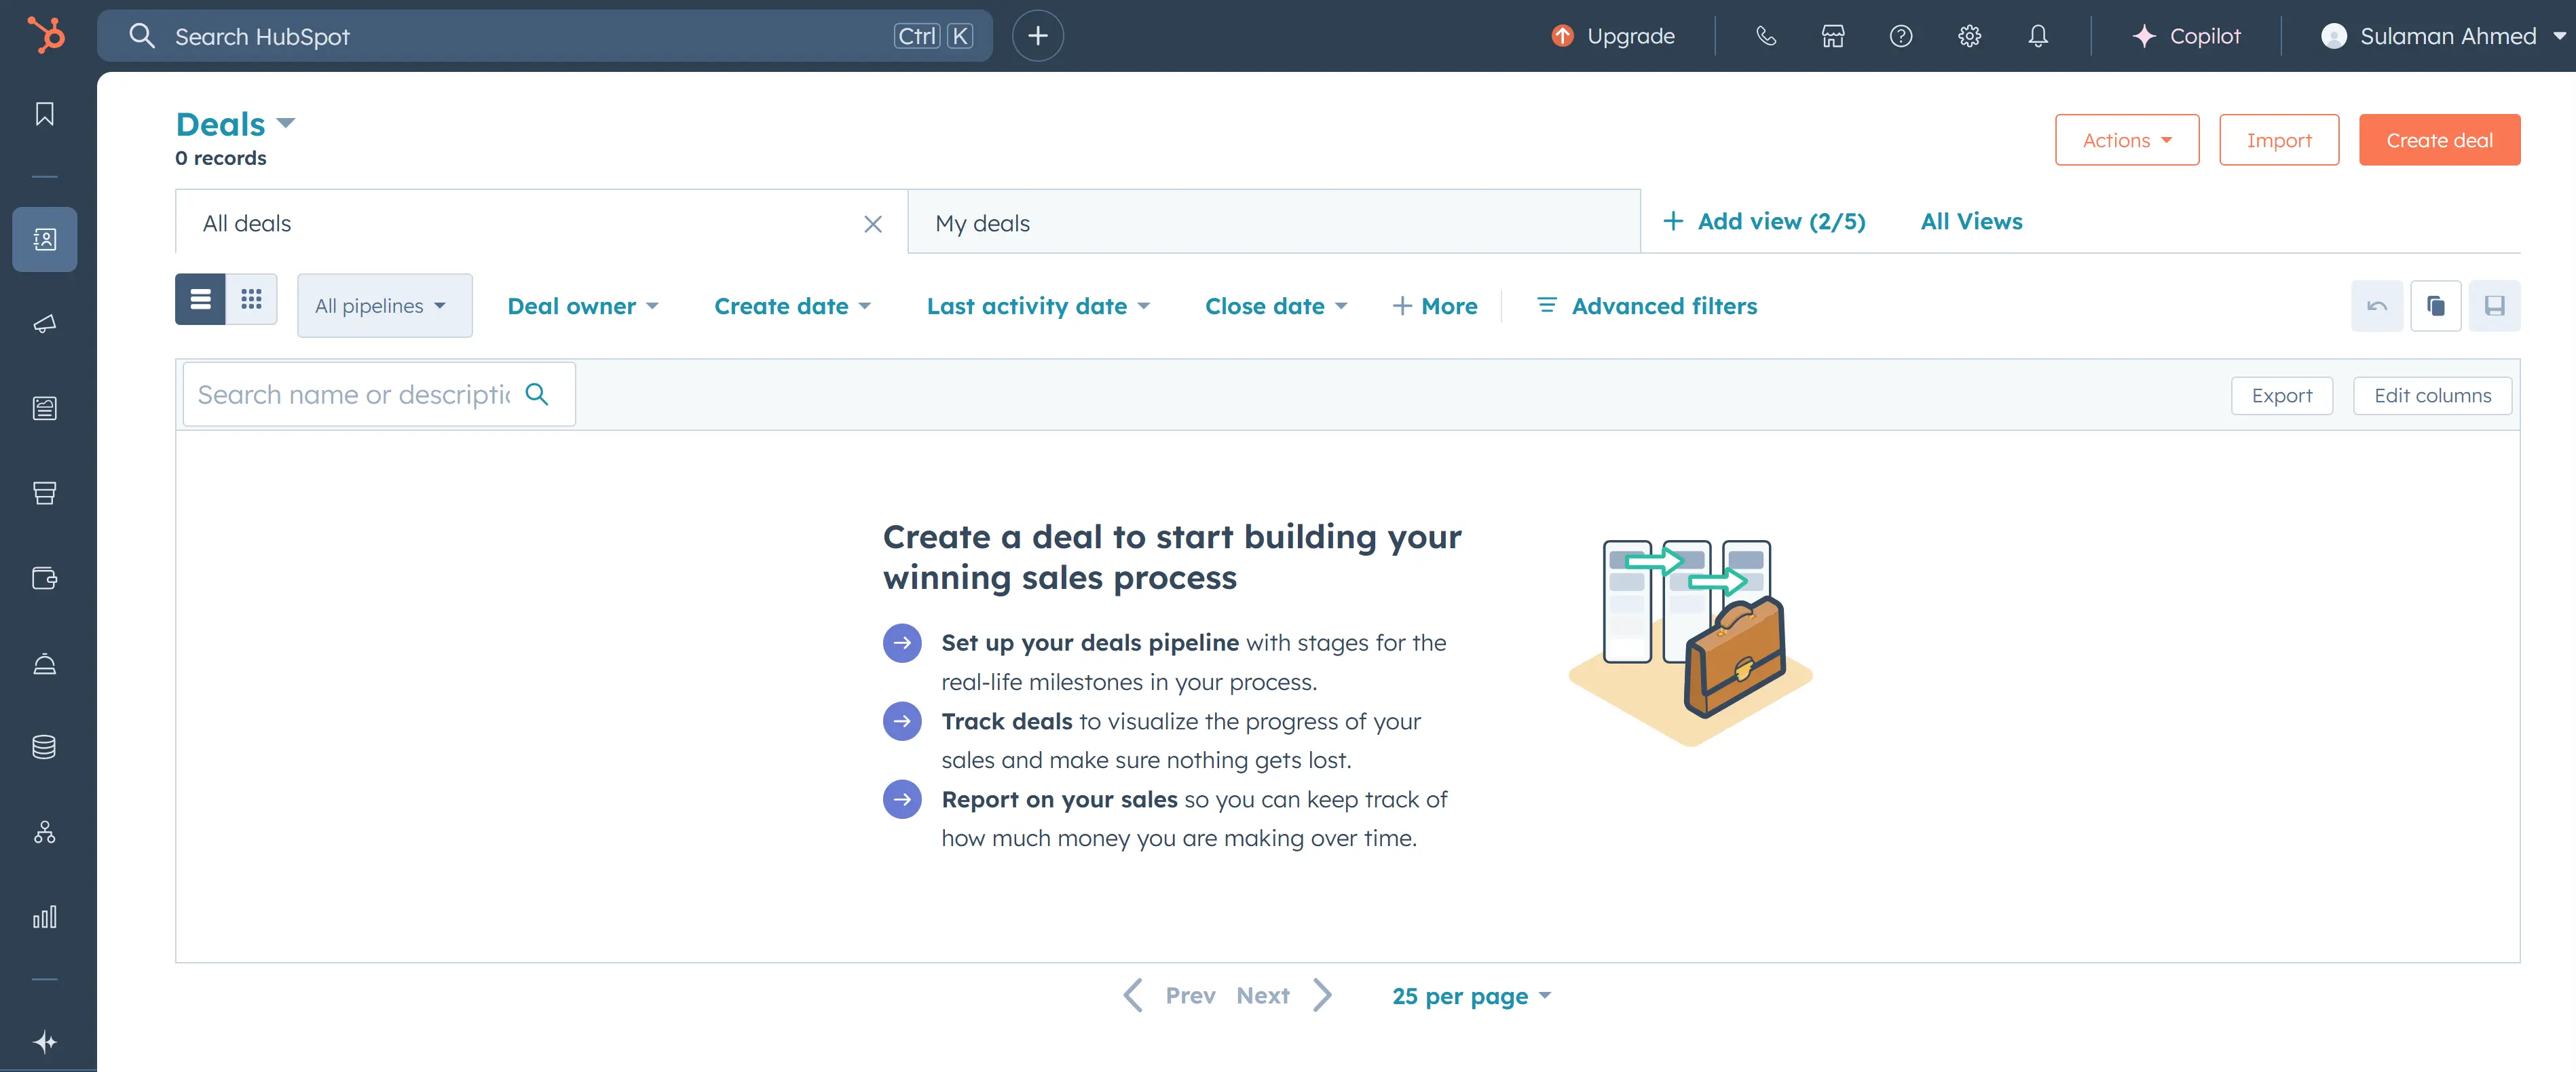Screen dimensions: 2576x1072
Task: Open the CRM contacts section in sidebar
Action: 44,239
